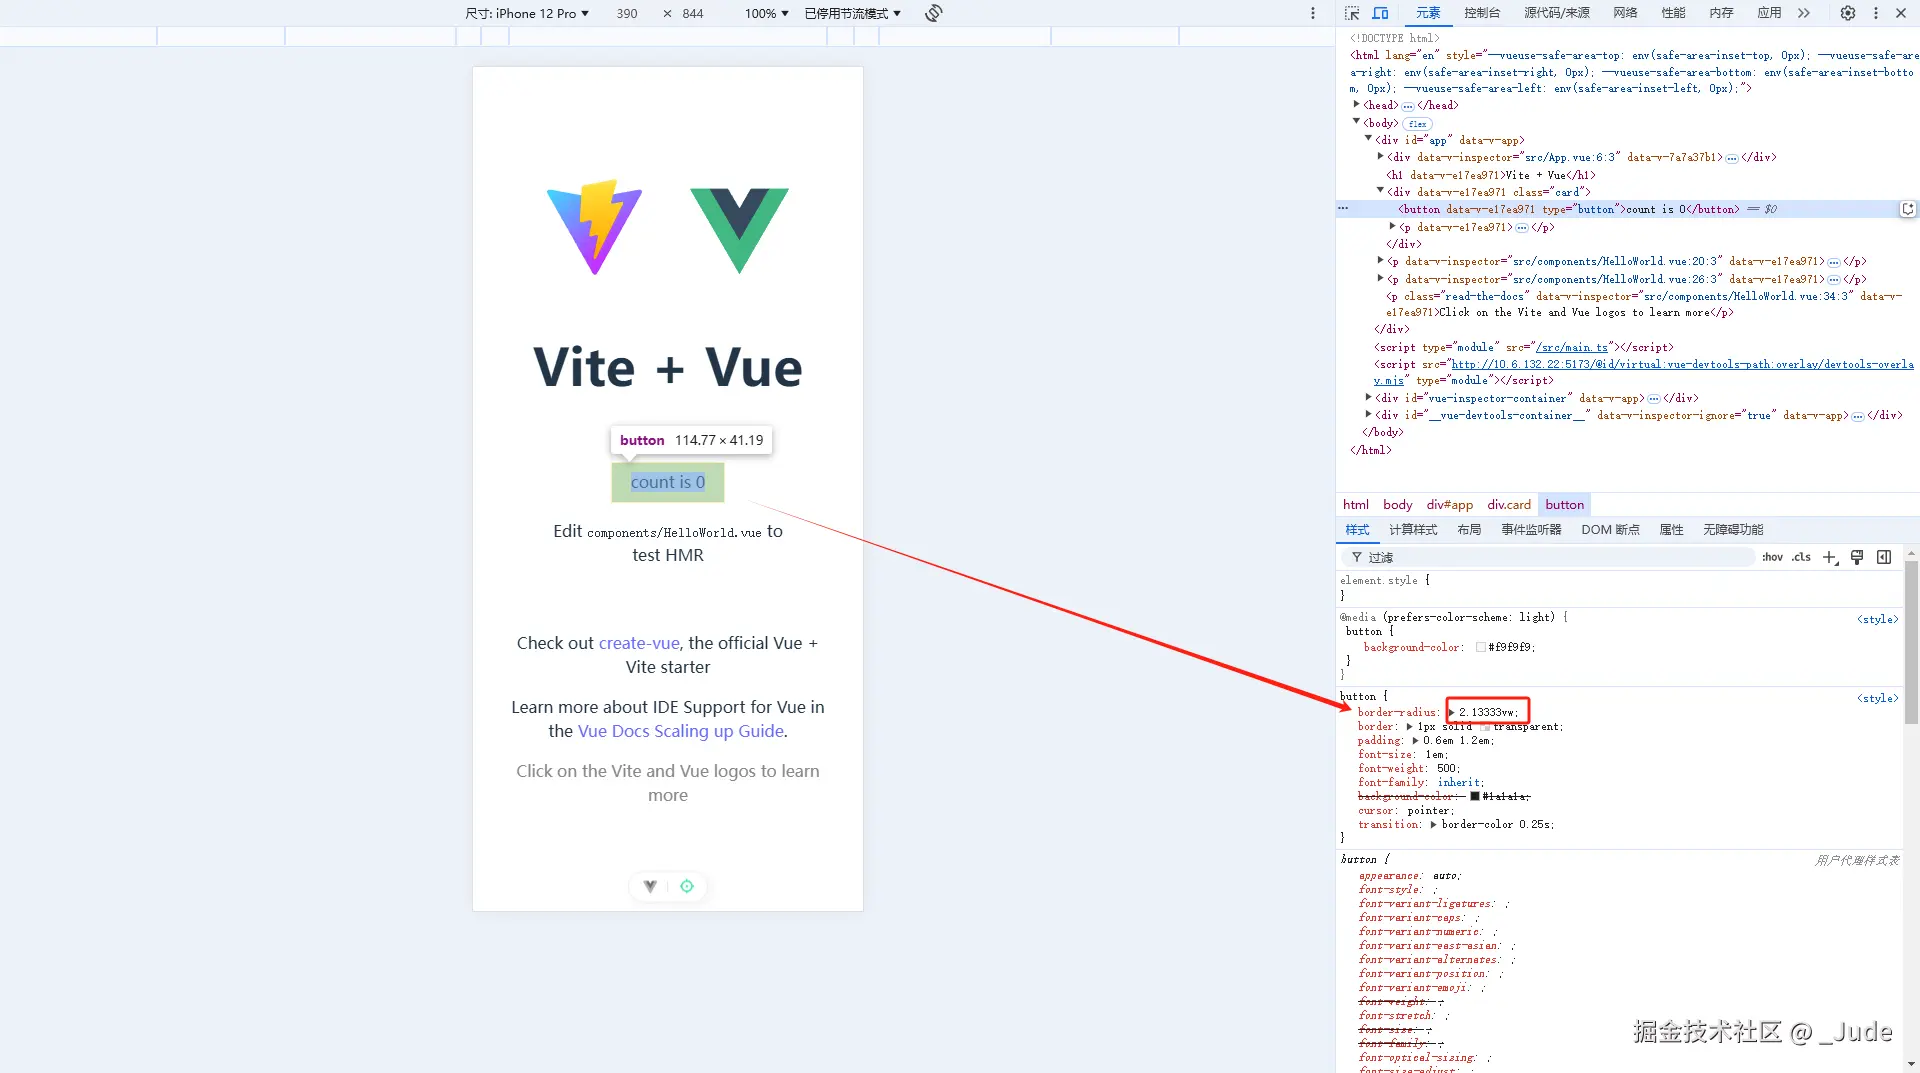Open the DOM 断点 breakpoints tab
This screenshot has height=1073, width=1920.
click(1610, 530)
